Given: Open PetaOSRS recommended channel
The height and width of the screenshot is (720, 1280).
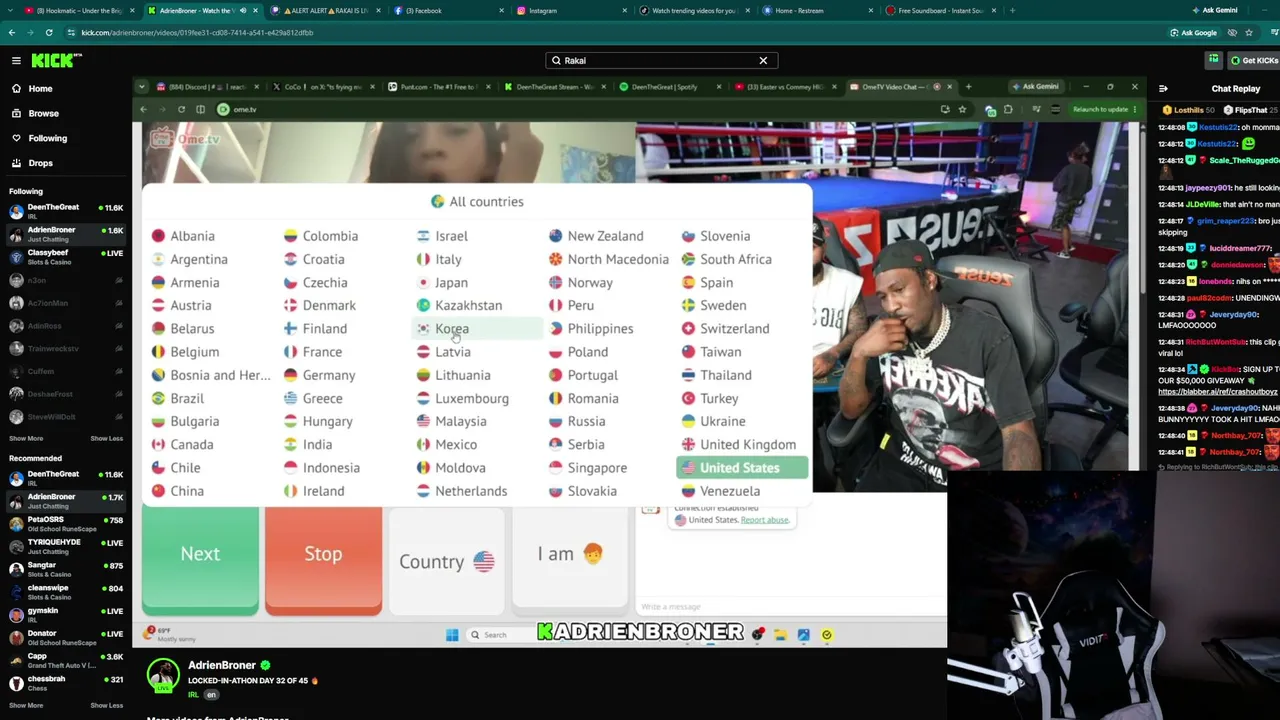Looking at the screenshot, I should 65,524.
